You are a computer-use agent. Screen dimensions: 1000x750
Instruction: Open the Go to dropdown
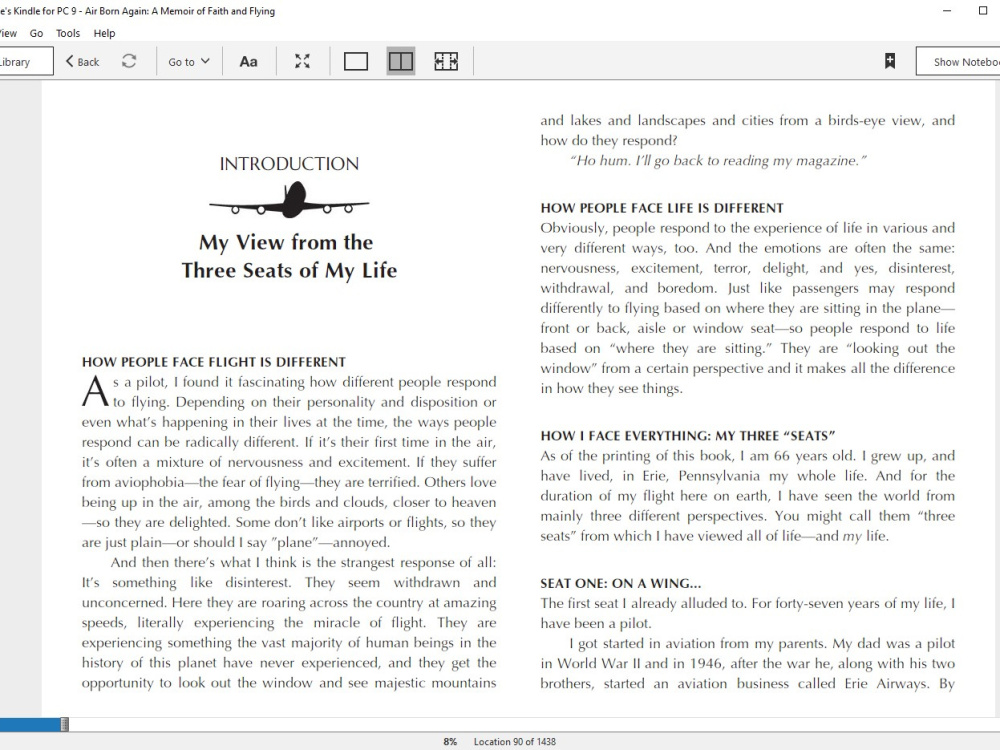coord(189,62)
